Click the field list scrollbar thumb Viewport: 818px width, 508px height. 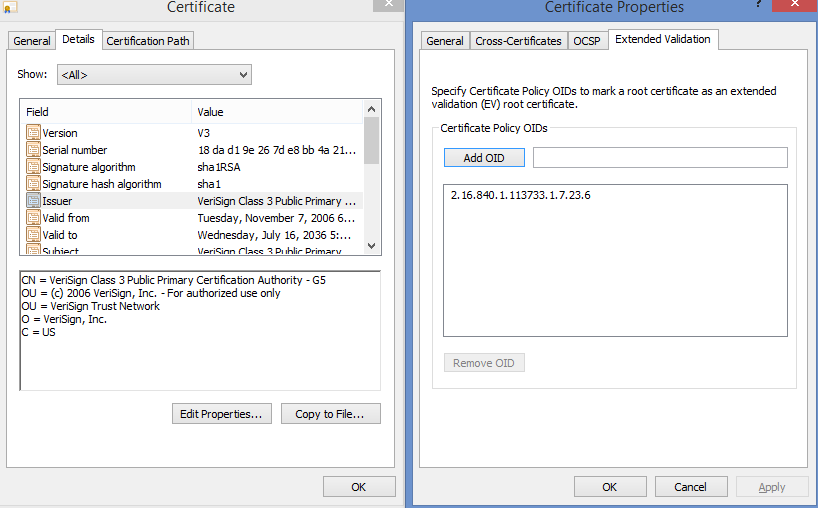click(x=371, y=141)
